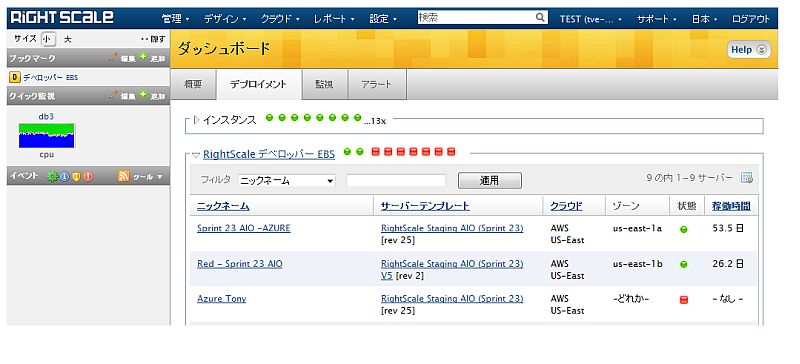Select the 小 size toggle in sidebar
Screen dimensions: 800x364
[48, 39]
